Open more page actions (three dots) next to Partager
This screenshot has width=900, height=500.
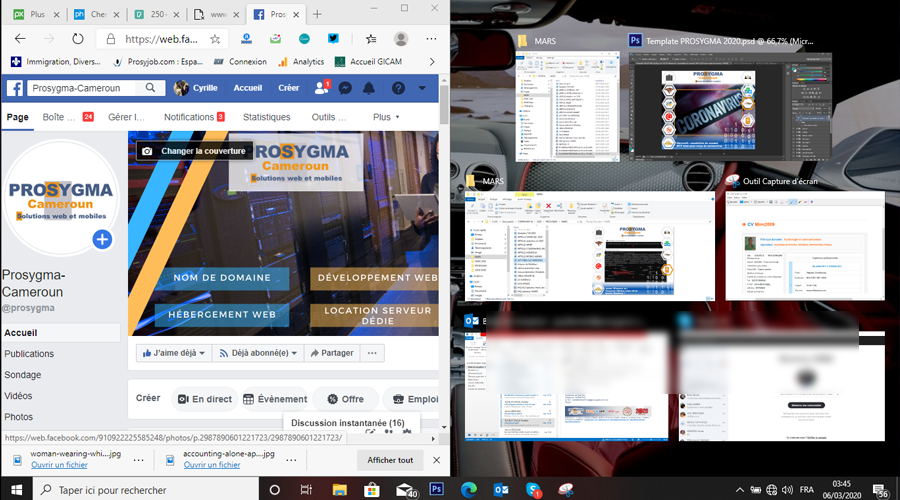tap(372, 352)
